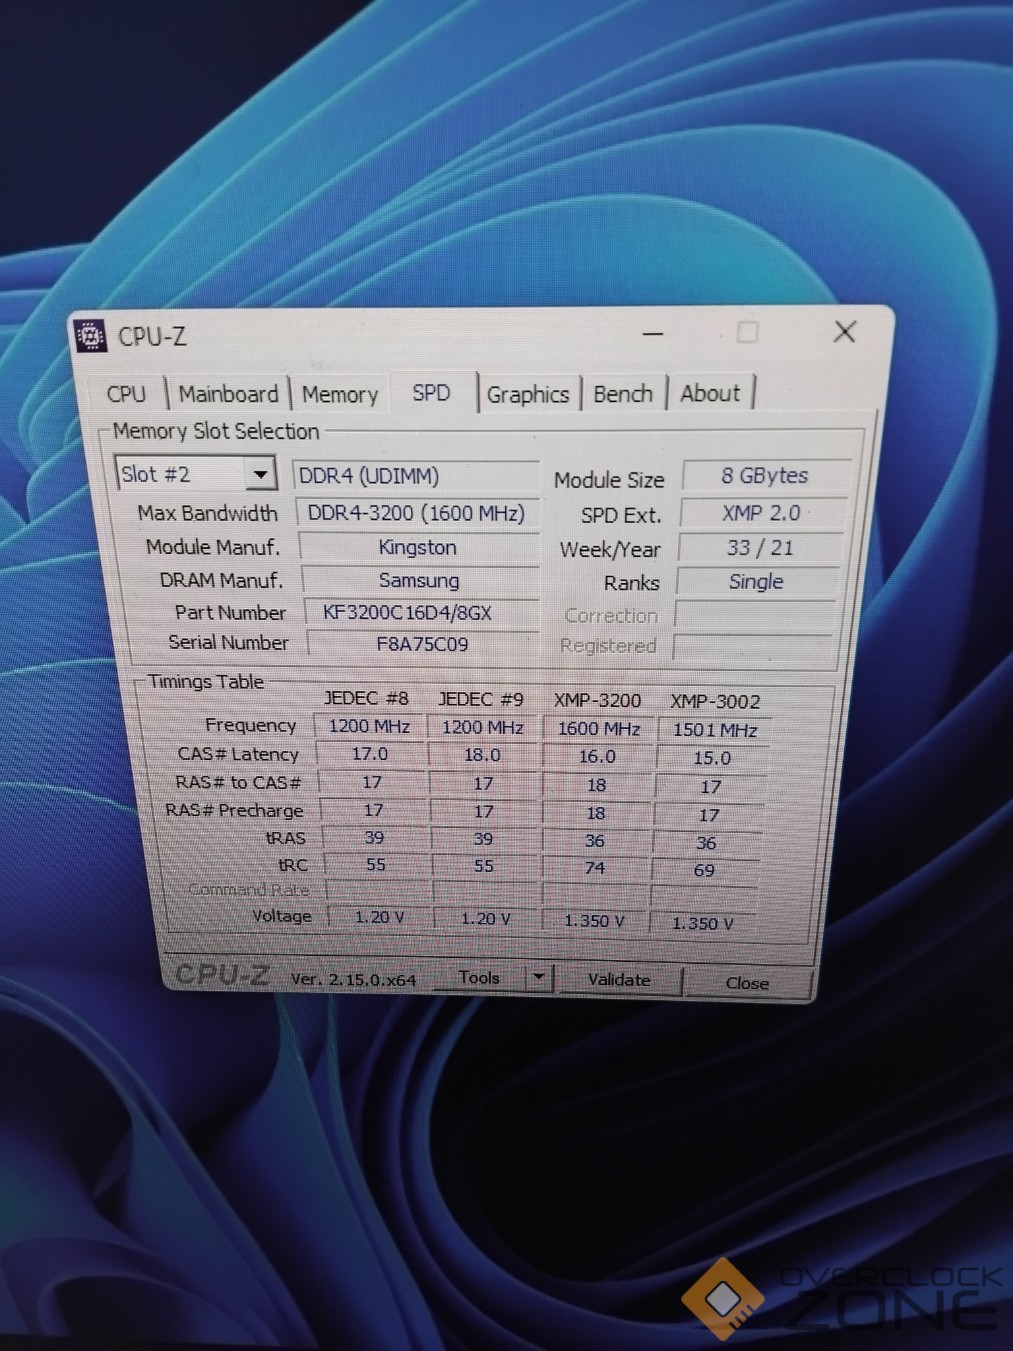Click the CPU-Z logo at bottom left
The image size is (1013, 1351).
[x=222, y=975]
